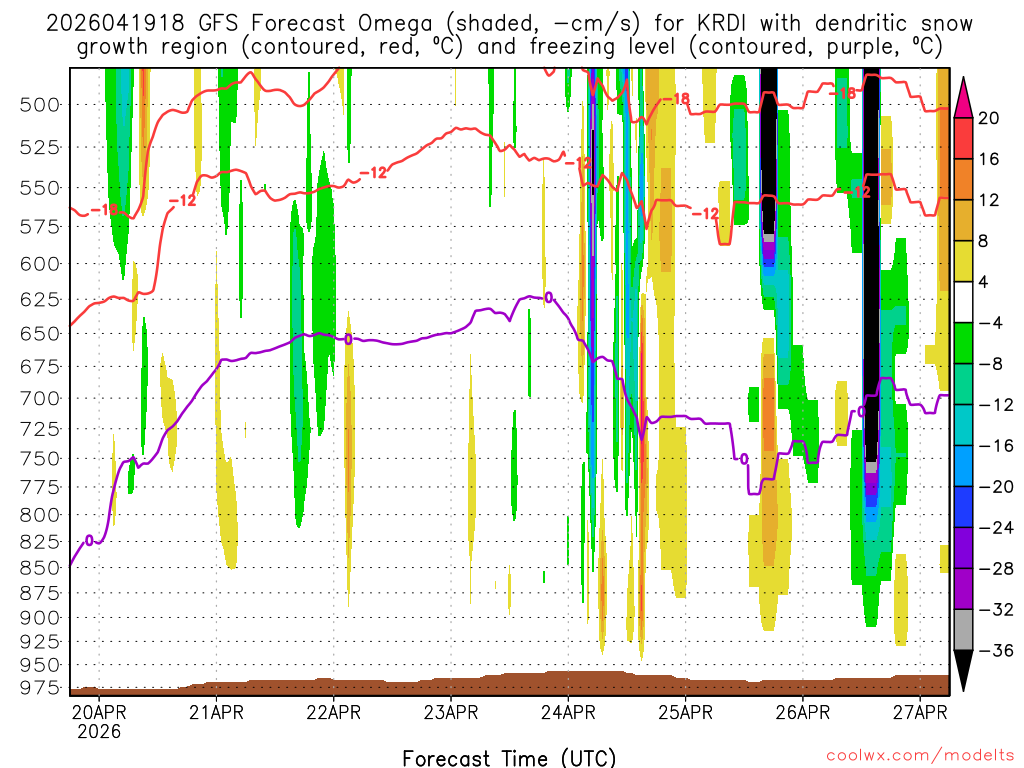
Task: Click the pink upper arrow of the colorbar
Action: 963,99
